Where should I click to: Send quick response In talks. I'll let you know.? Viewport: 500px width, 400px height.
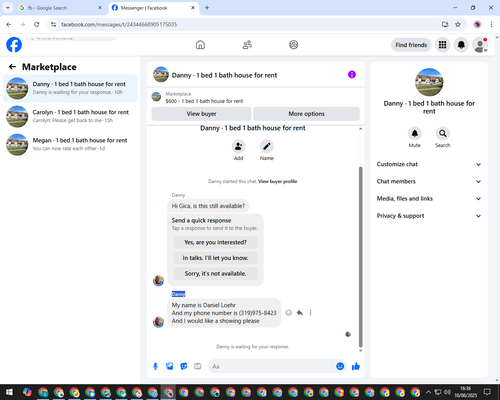point(215,258)
